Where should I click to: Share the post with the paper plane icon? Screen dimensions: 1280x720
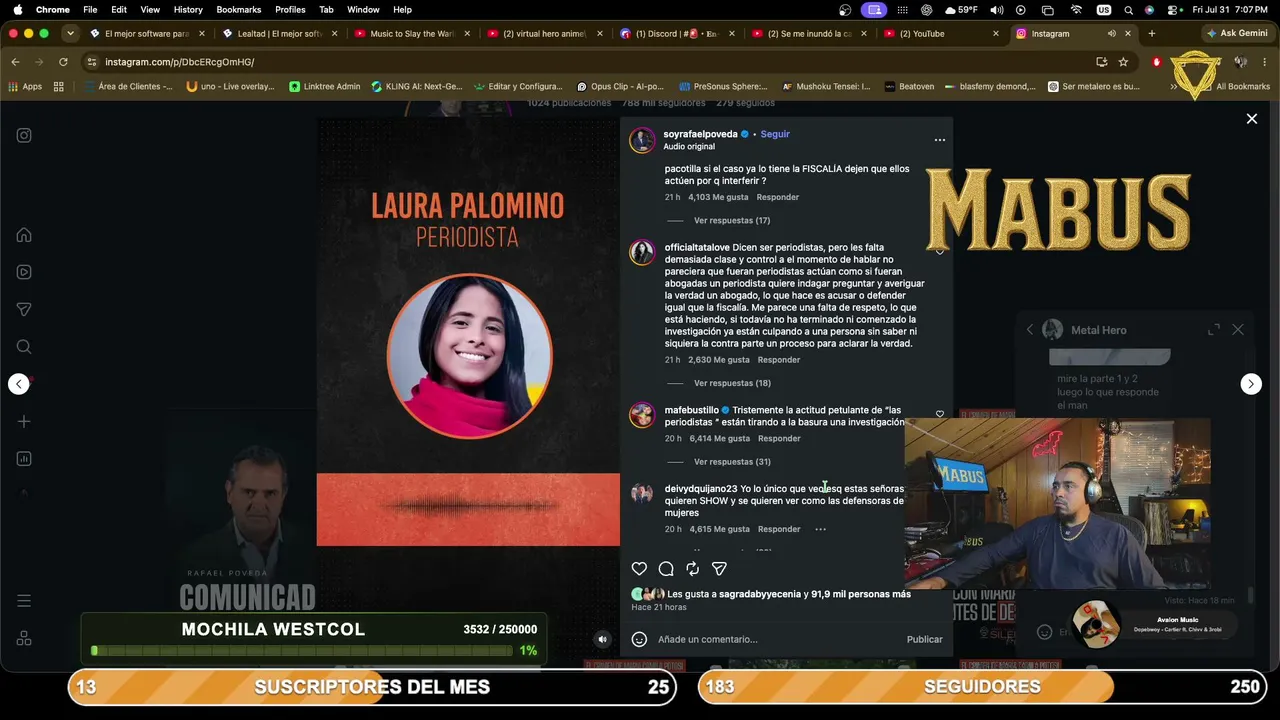click(x=719, y=569)
